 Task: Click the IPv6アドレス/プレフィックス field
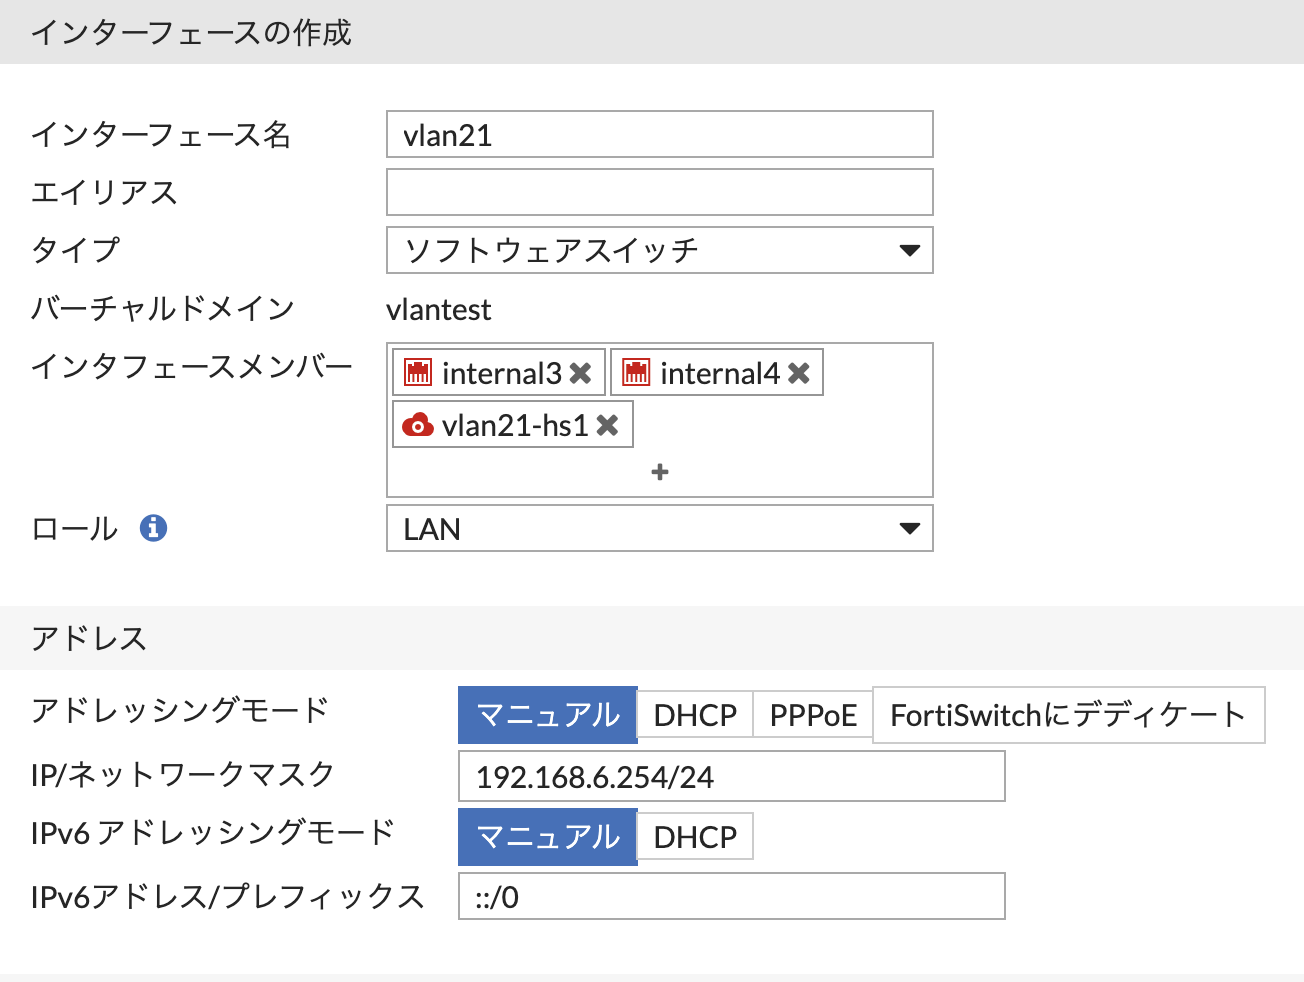[731, 897]
